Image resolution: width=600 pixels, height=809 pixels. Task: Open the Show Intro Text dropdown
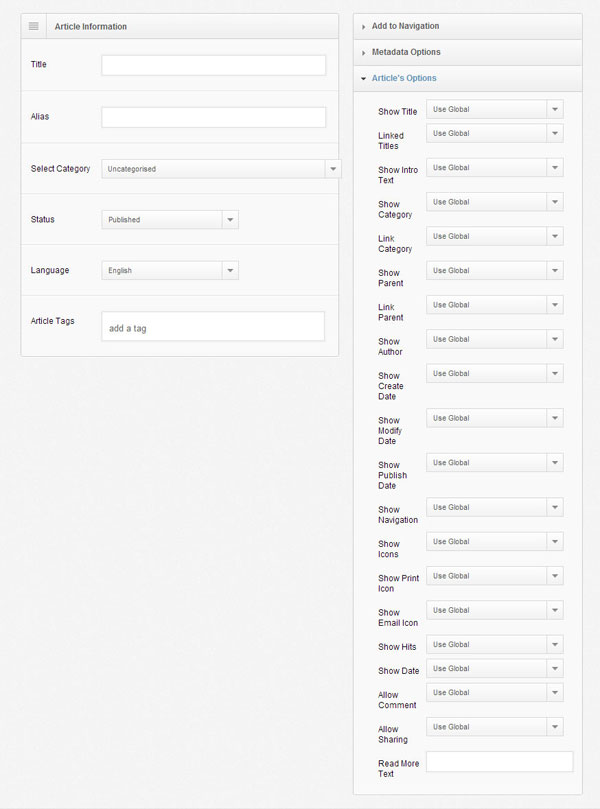(x=495, y=168)
